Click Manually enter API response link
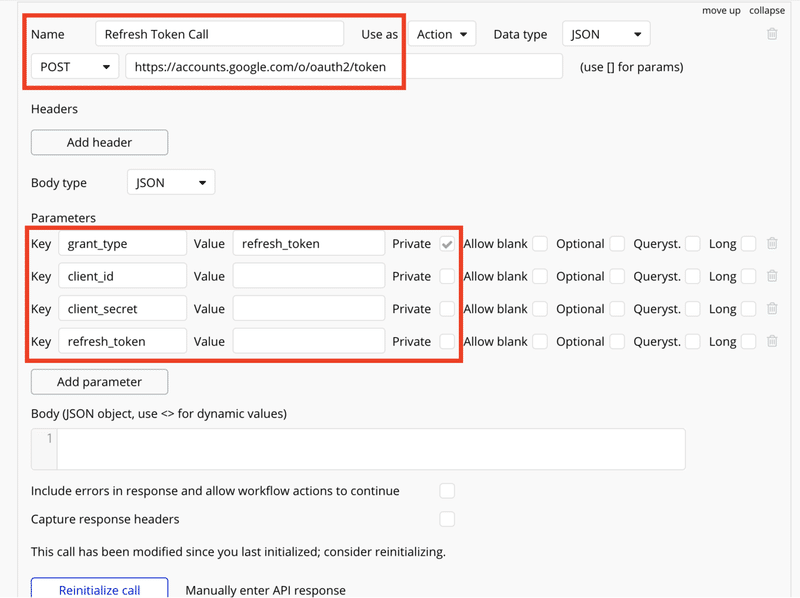Viewport: 800px width, 598px height. coord(265,590)
